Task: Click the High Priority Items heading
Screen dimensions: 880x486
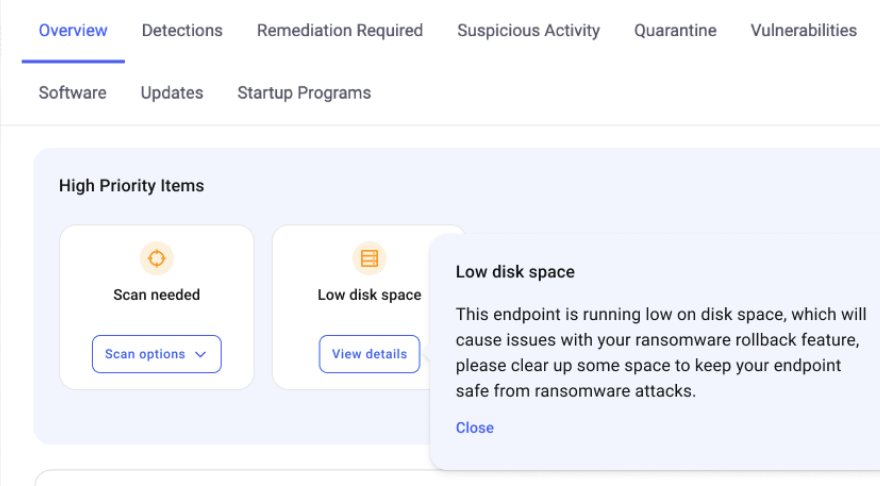Action: [131, 186]
